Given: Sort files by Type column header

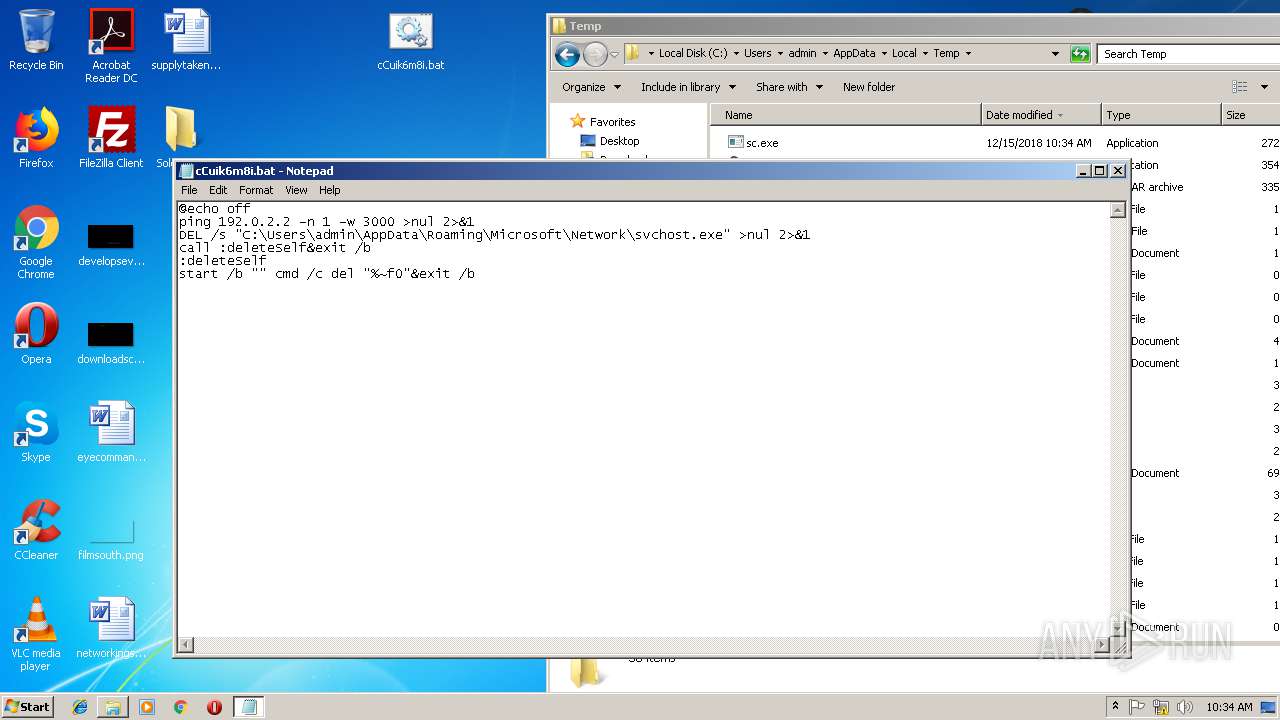Looking at the screenshot, I should click(x=1161, y=115).
